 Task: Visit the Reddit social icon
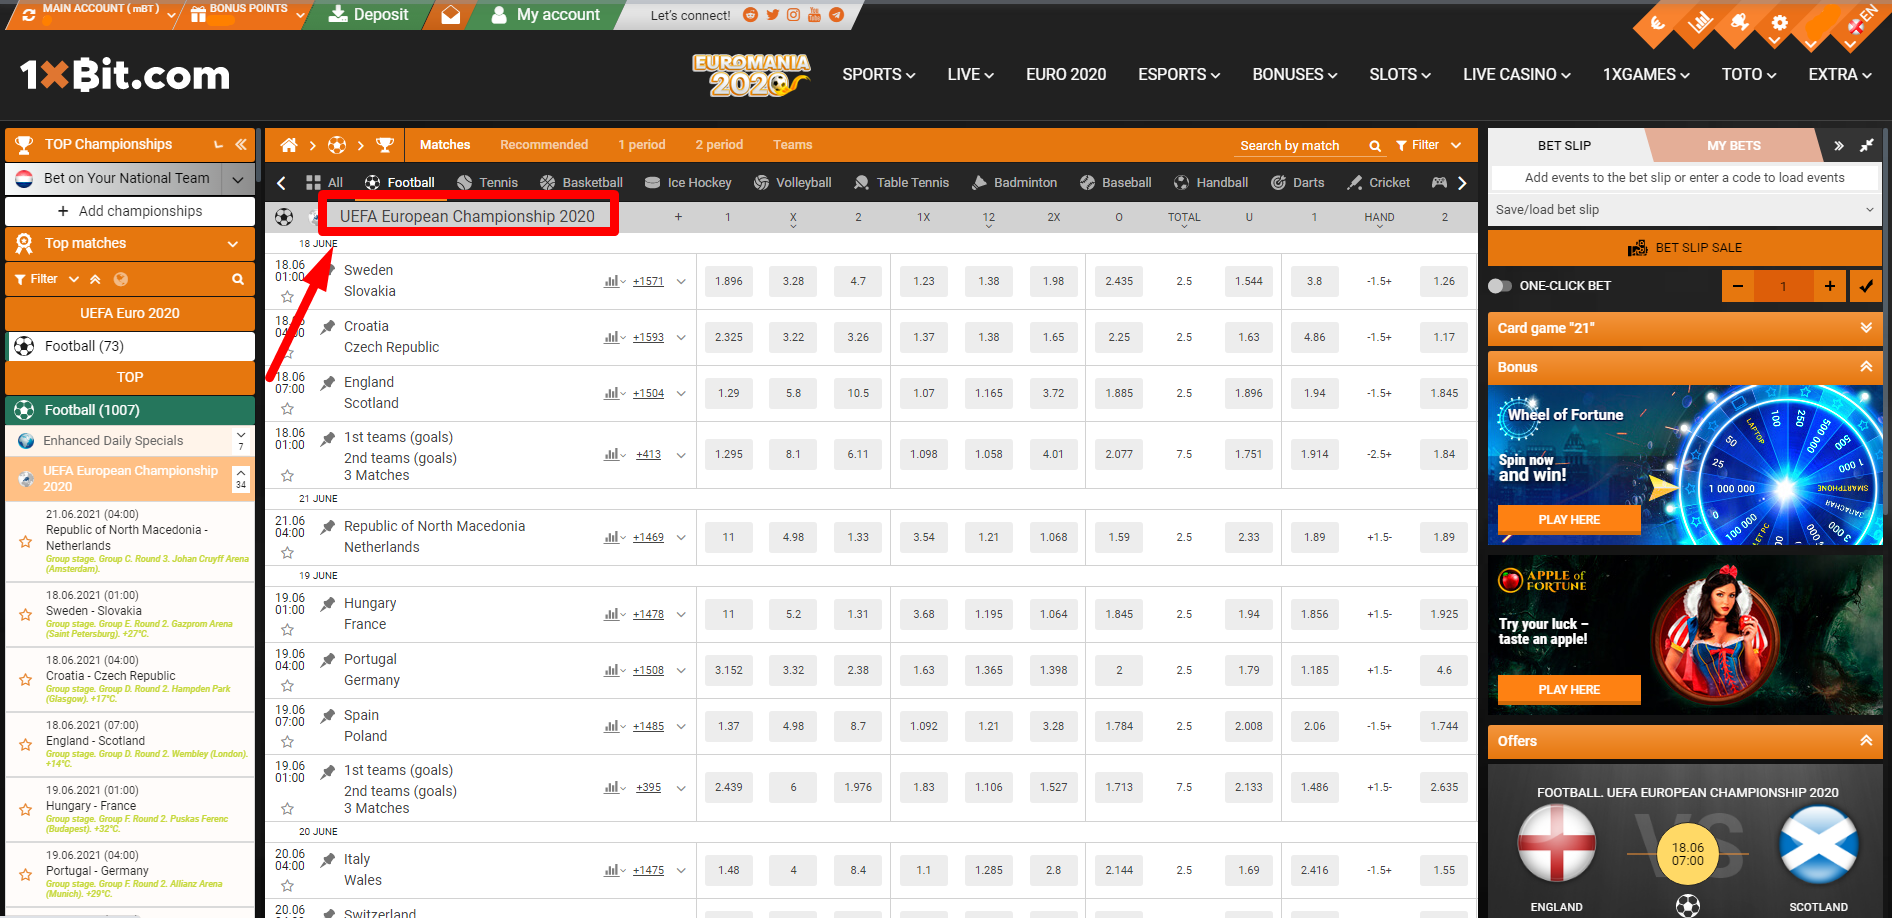[751, 15]
